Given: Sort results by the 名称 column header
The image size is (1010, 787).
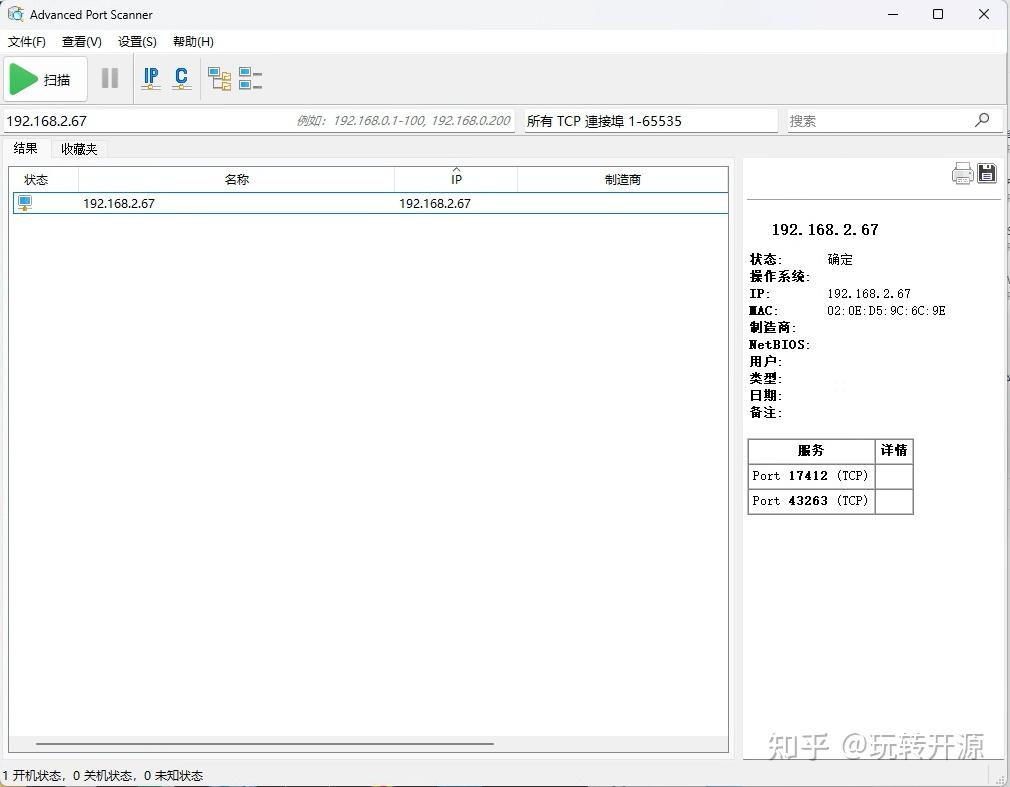Looking at the screenshot, I should 237,179.
